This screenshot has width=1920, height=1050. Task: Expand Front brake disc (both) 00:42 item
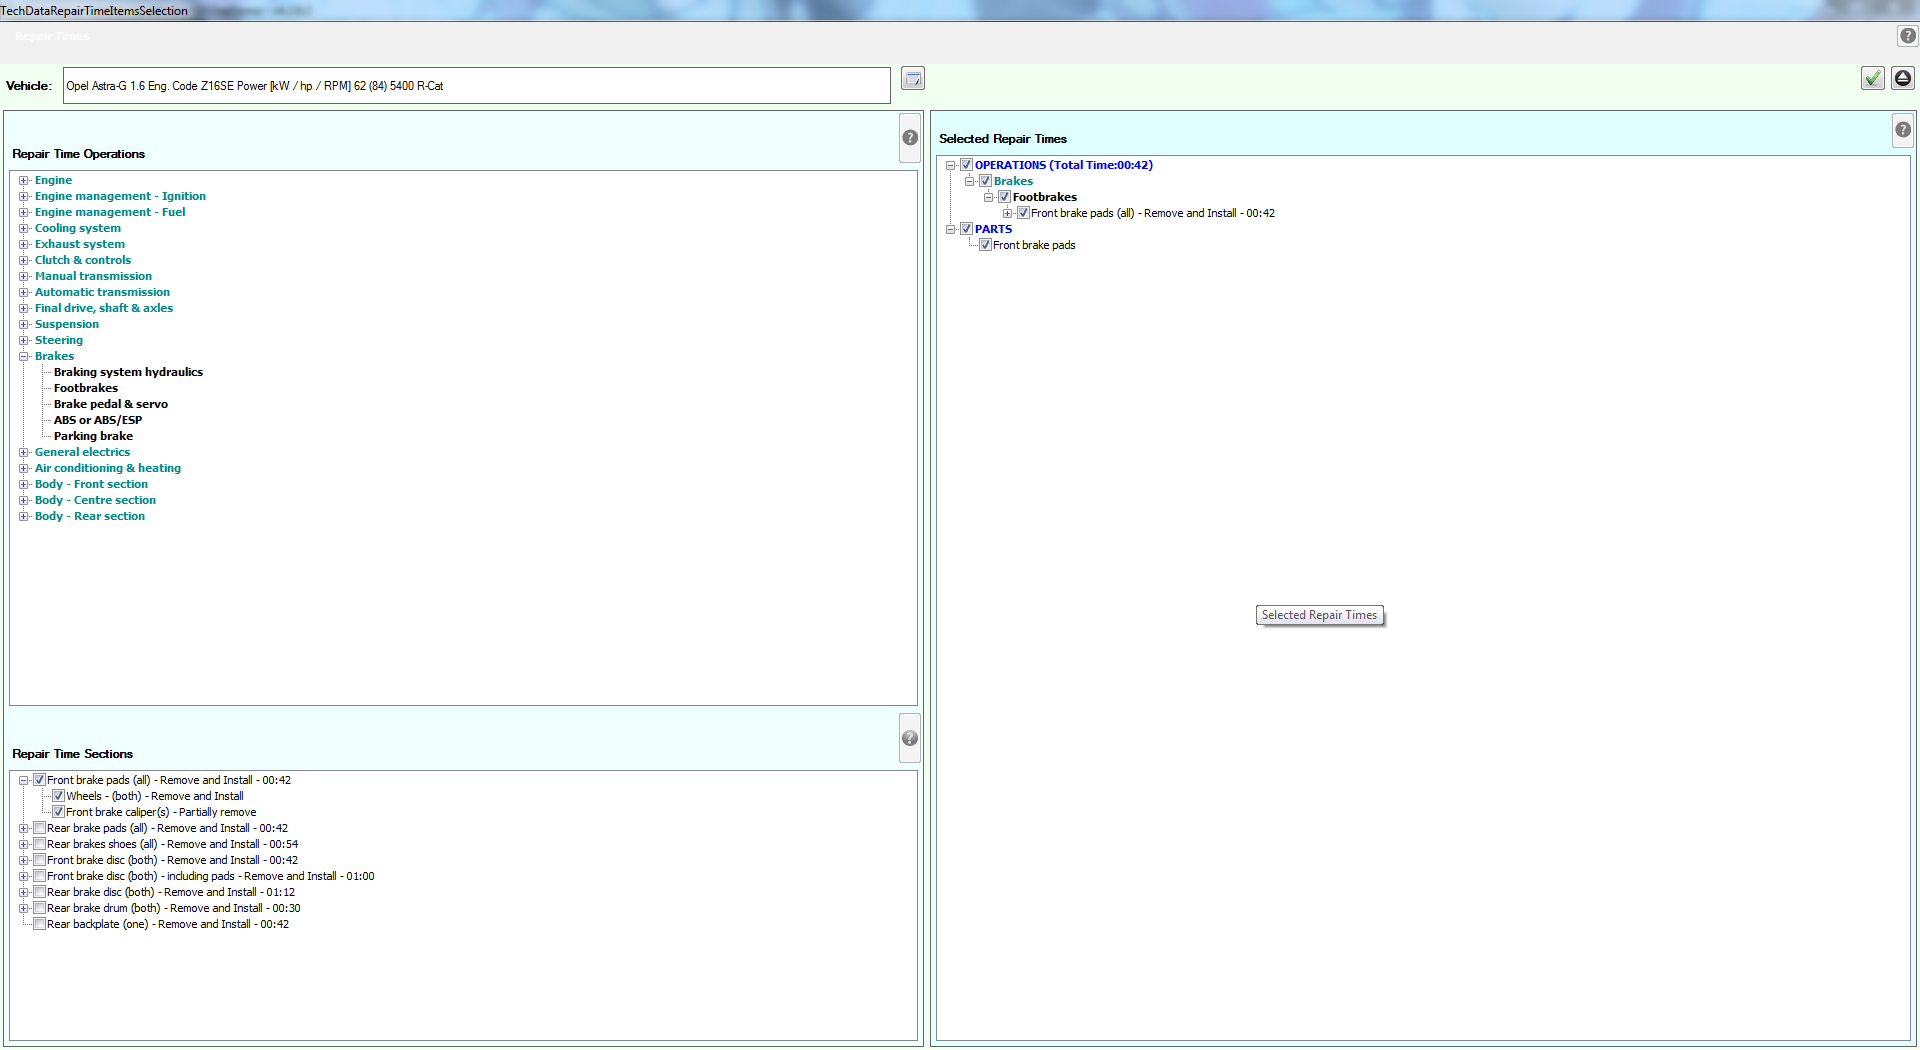tap(24, 860)
